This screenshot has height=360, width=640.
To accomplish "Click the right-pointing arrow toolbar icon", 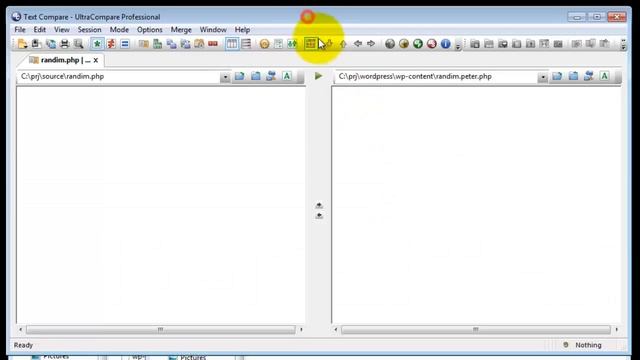I will [x=371, y=43].
